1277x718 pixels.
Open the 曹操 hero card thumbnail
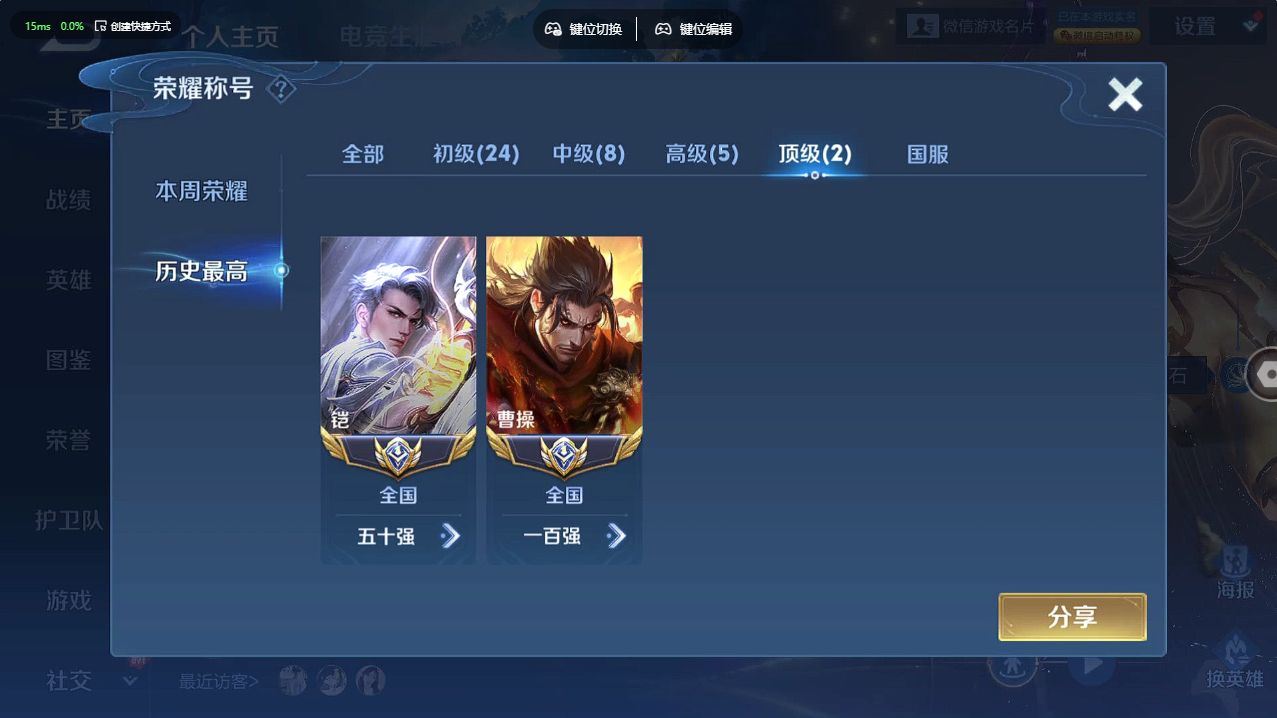click(564, 336)
